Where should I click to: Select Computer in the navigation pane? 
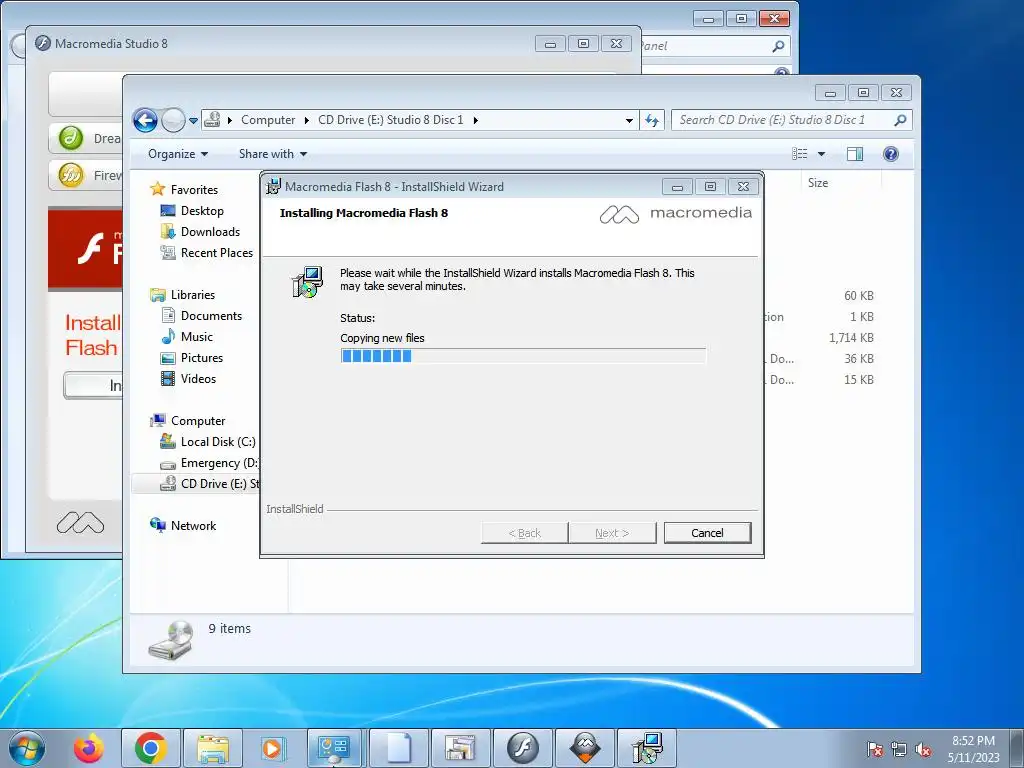point(198,421)
